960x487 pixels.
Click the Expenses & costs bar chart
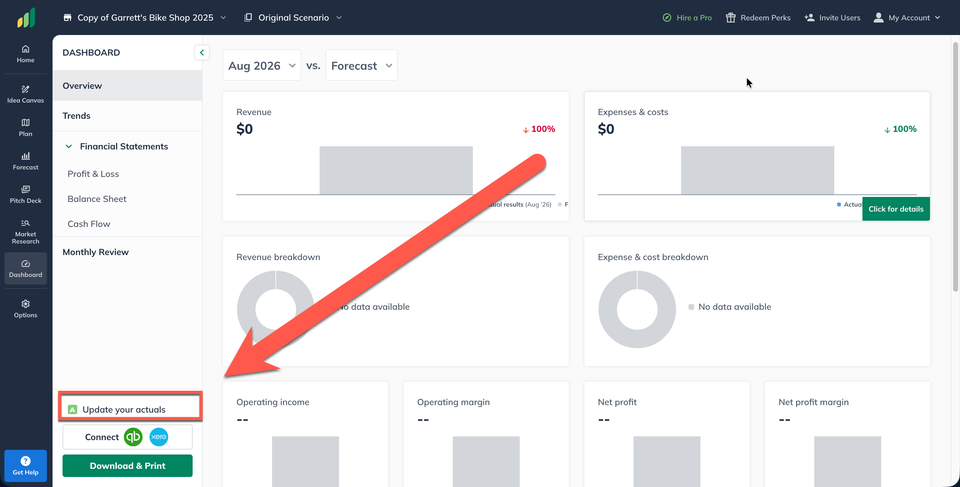click(x=757, y=170)
